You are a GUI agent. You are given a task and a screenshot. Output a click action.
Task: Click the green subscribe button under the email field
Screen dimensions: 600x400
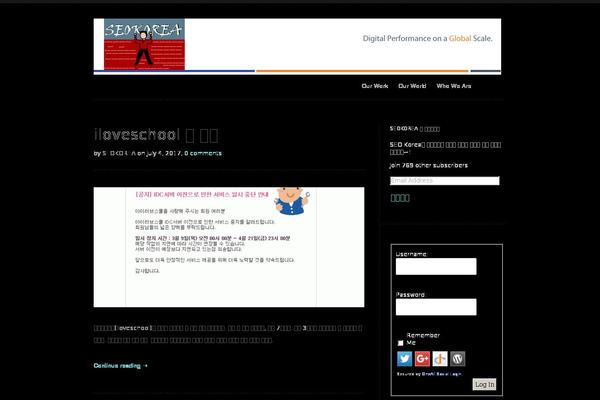(400, 198)
